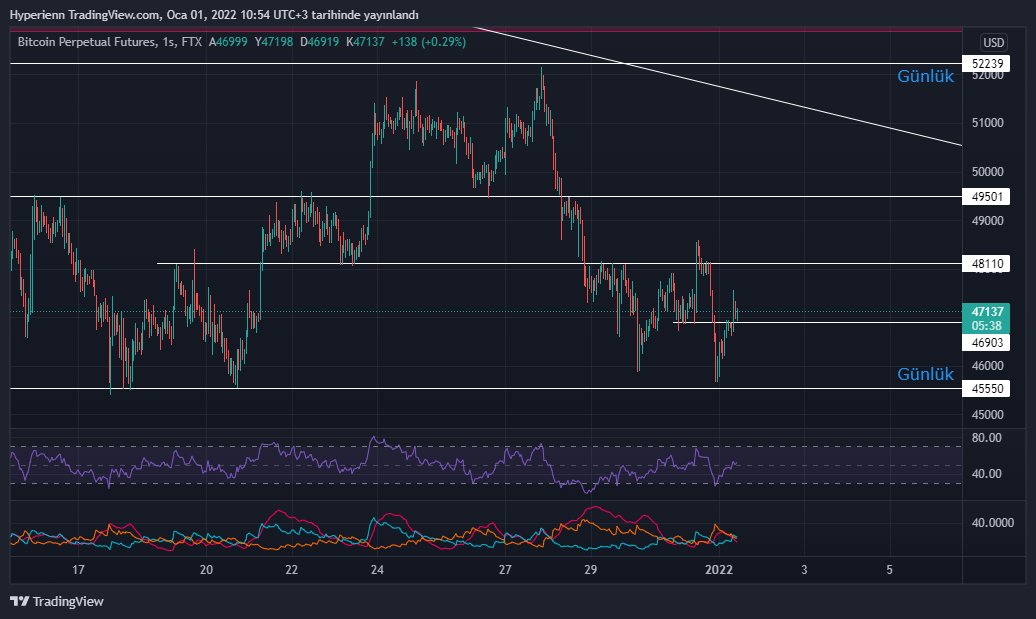The height and width of the screenshot is (619, 1036).
Task: Click the teal current price label 47137
Action: click(987, 312)
